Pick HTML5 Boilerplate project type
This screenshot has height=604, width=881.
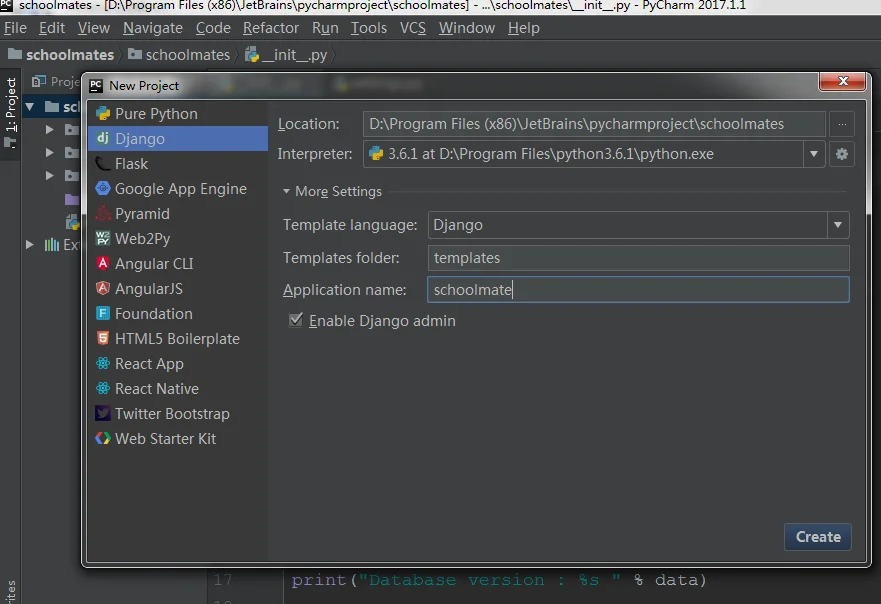point(178,339)
